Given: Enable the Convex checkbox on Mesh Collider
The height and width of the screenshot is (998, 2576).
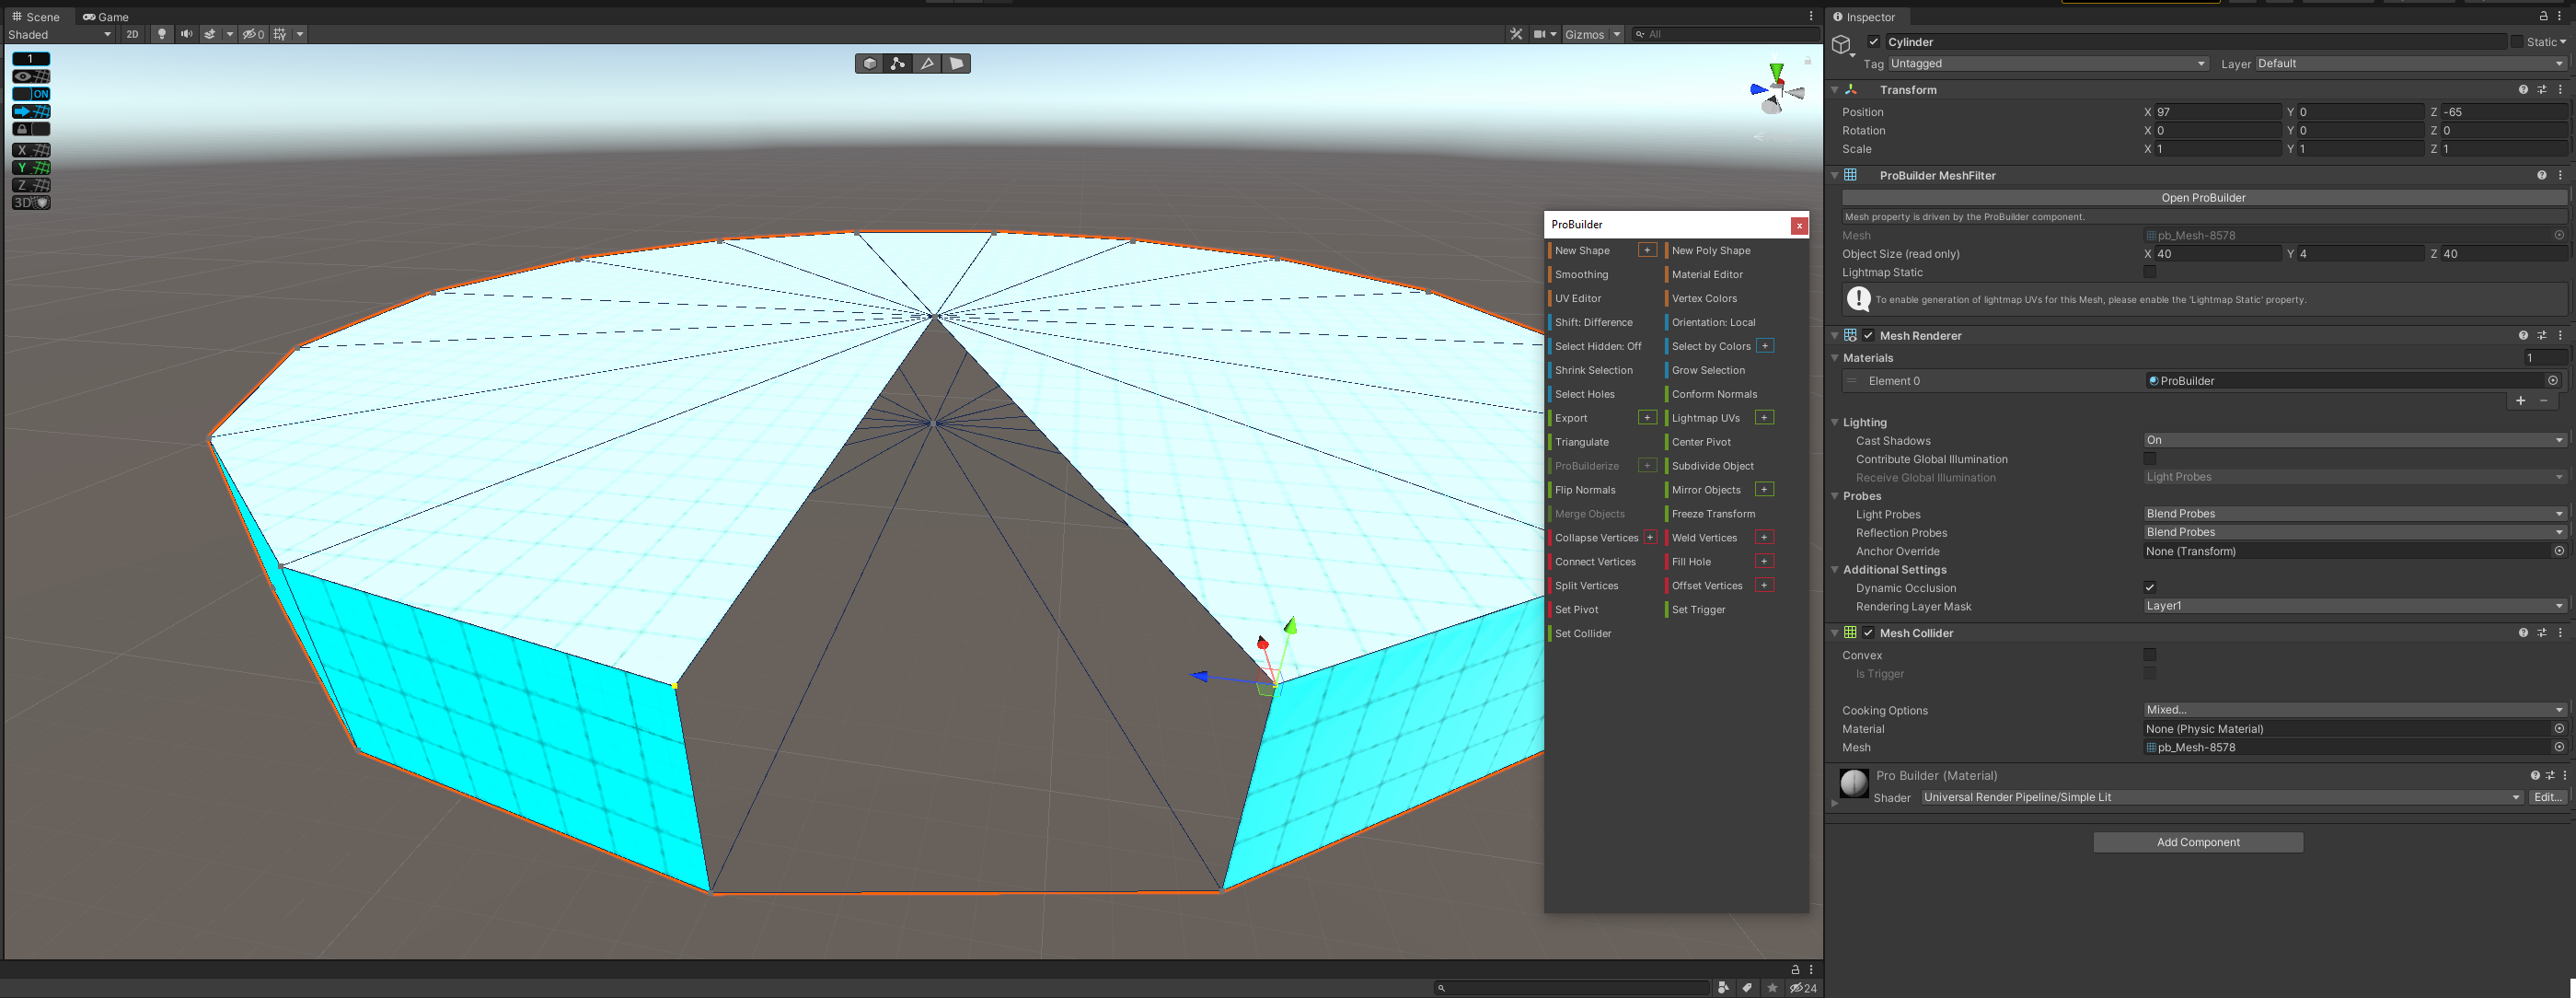Looking at the screenshot, I should tap(2149, 655).
